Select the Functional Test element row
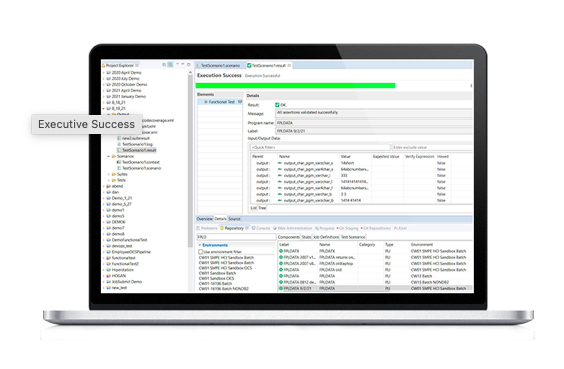The image size is (564, 369). [x=220, y=102]
